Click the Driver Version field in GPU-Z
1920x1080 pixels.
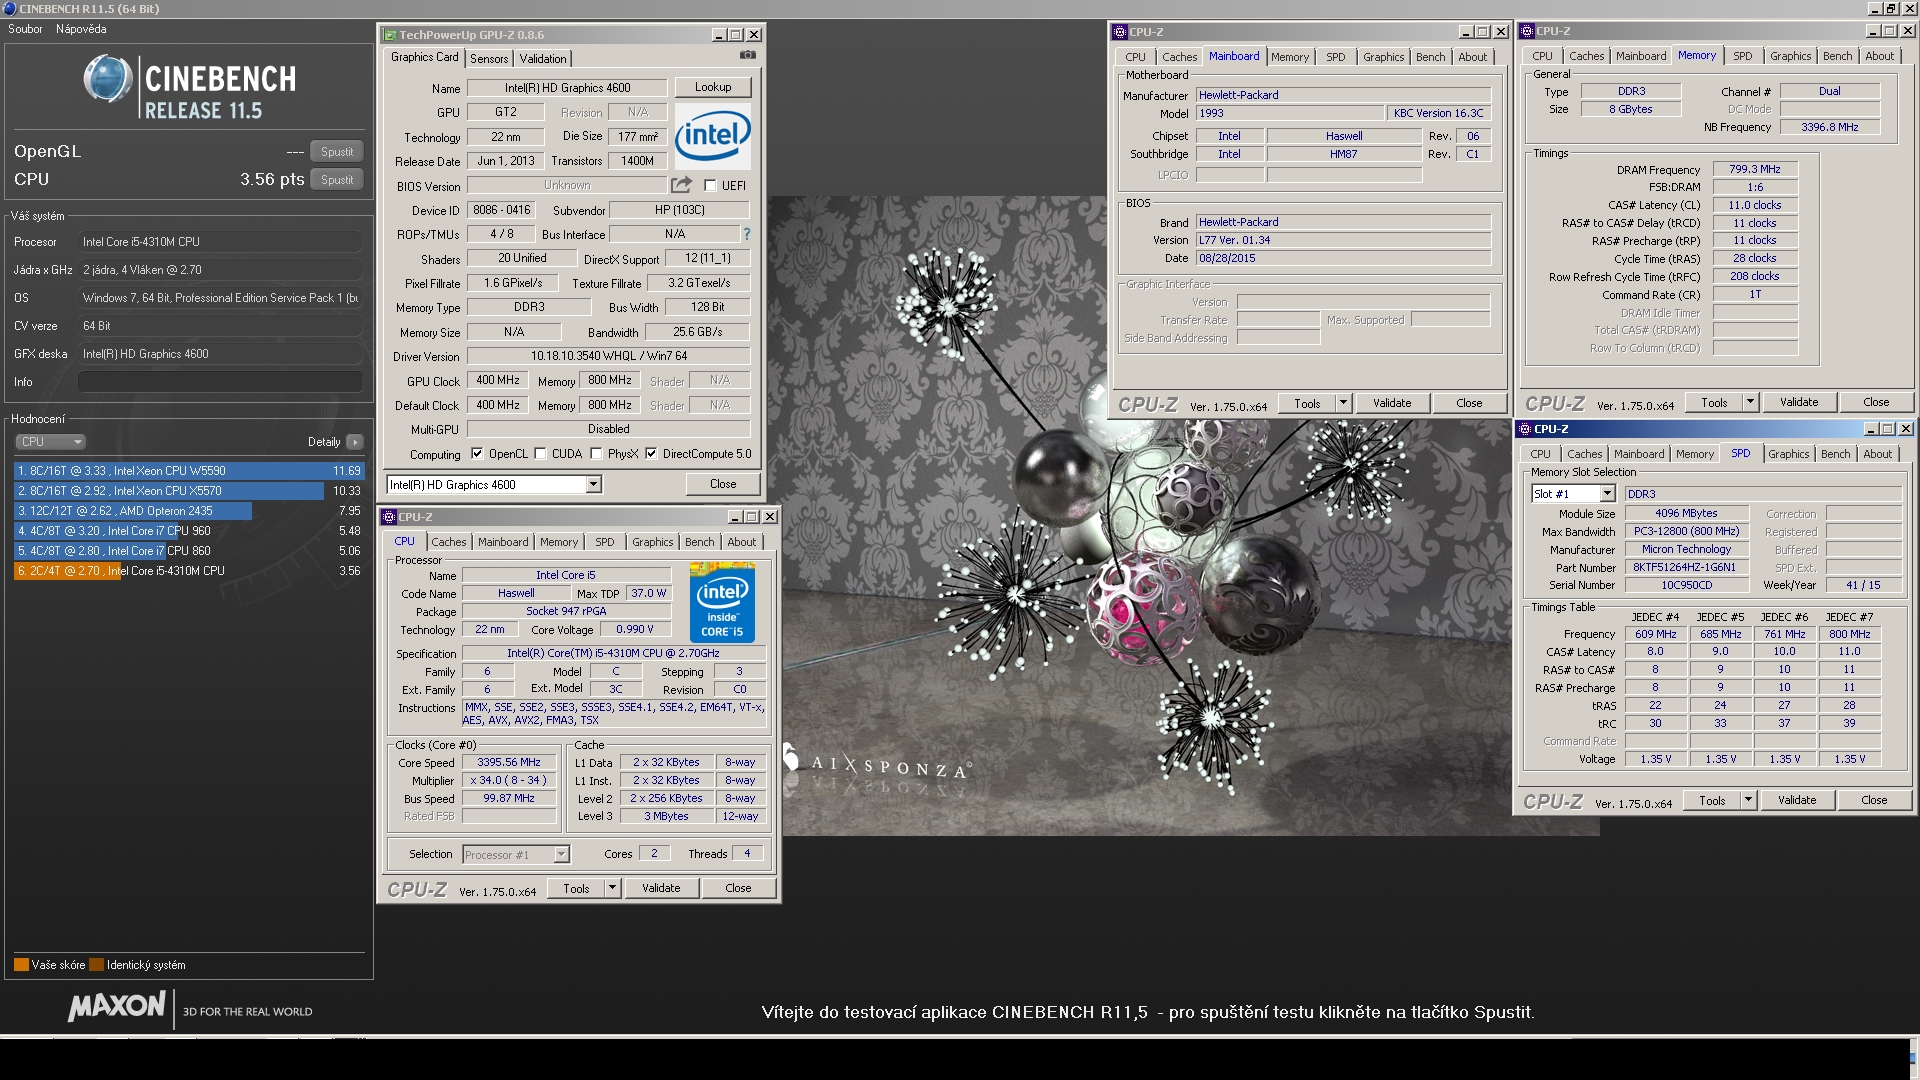coord(608,356)
